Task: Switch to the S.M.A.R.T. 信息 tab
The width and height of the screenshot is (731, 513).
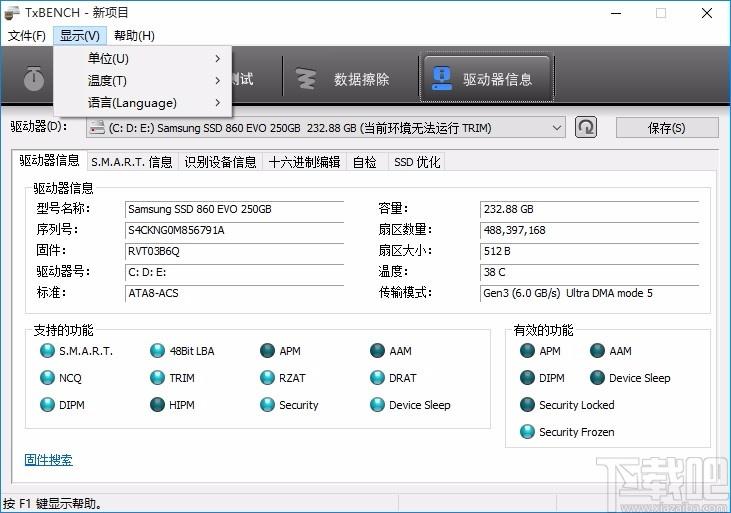Action: [132, 162]
